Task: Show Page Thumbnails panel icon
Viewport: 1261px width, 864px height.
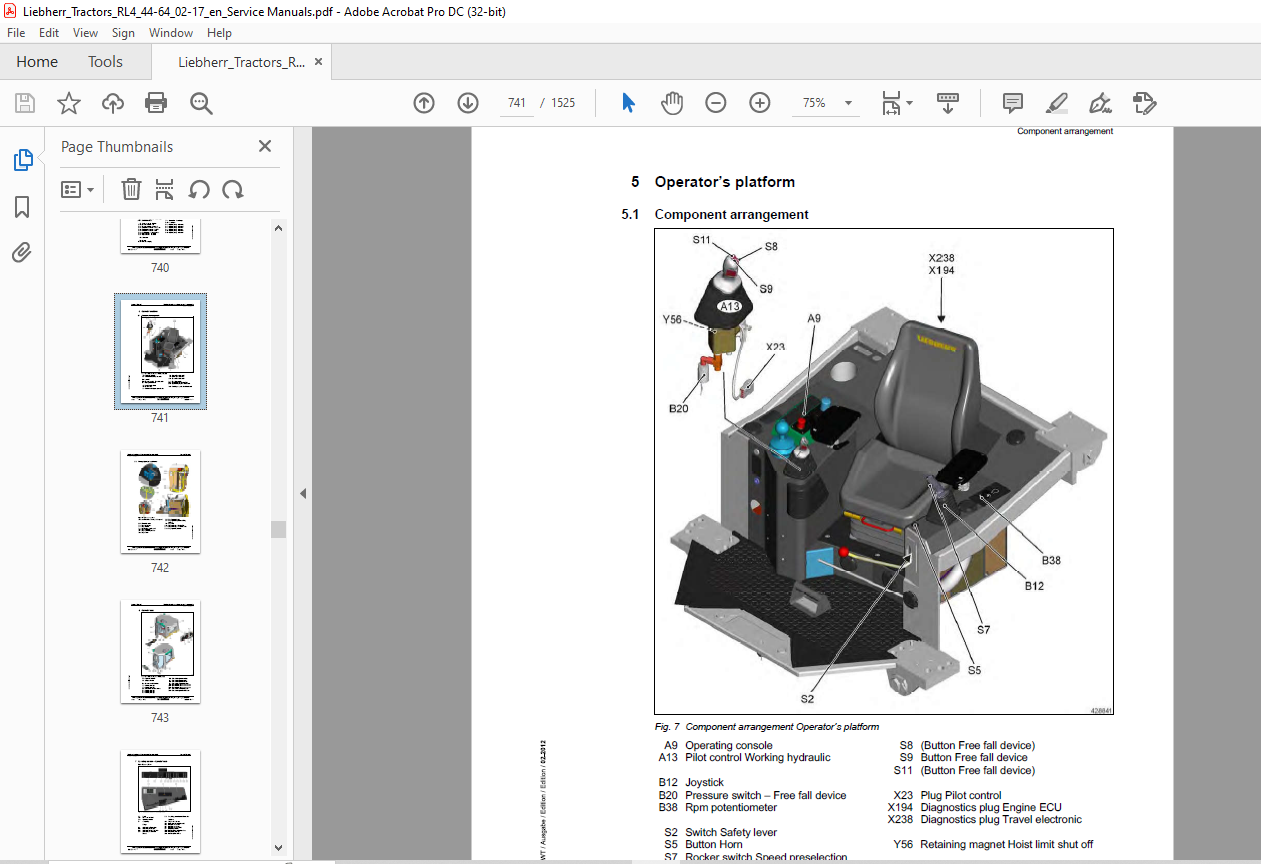Action: [22, 160]
